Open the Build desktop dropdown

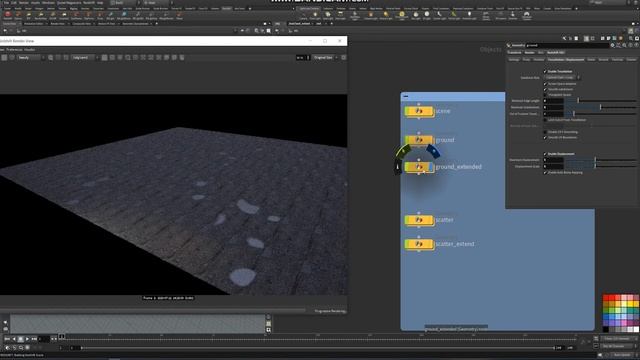(124, 2)
